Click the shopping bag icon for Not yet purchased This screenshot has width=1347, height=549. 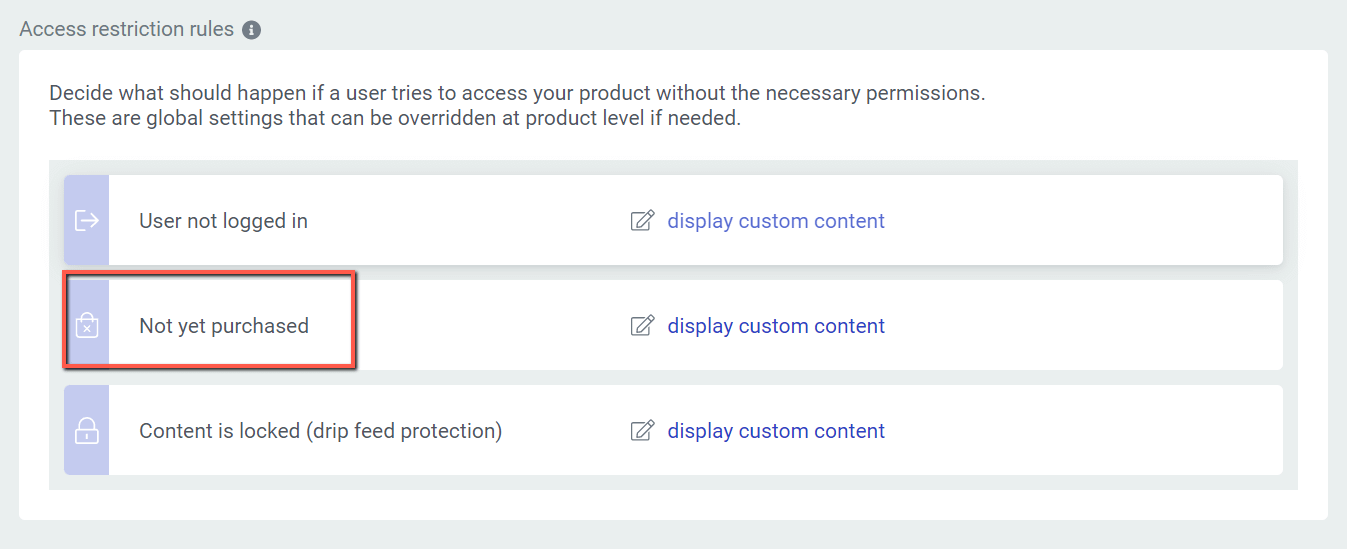point(87,326)
